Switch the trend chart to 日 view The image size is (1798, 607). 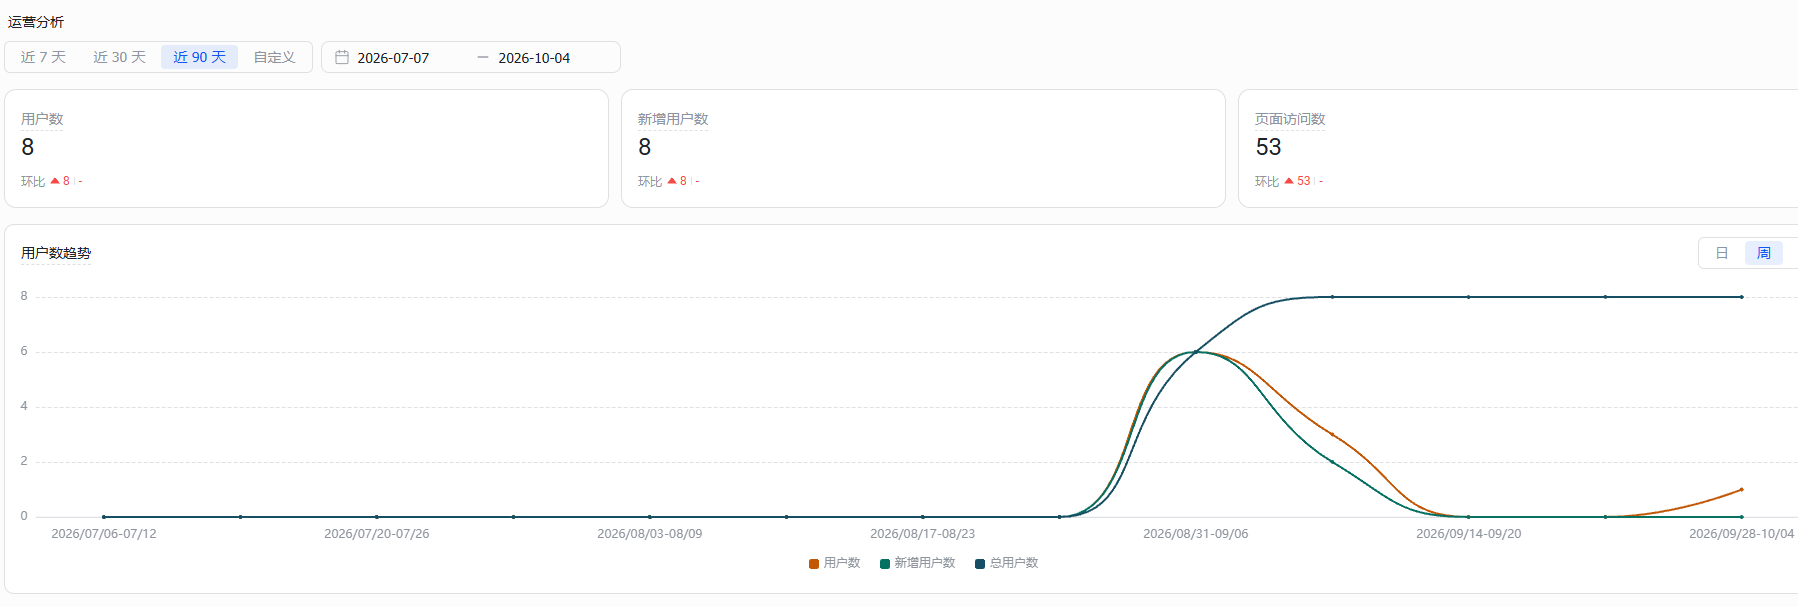1722,253
